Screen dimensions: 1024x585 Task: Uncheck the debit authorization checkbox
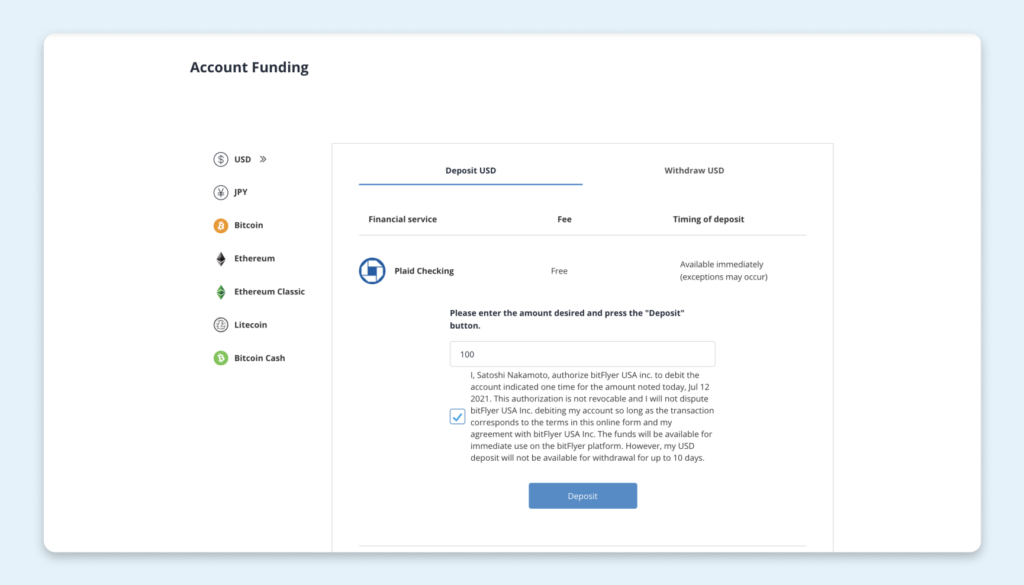(457, 417)
